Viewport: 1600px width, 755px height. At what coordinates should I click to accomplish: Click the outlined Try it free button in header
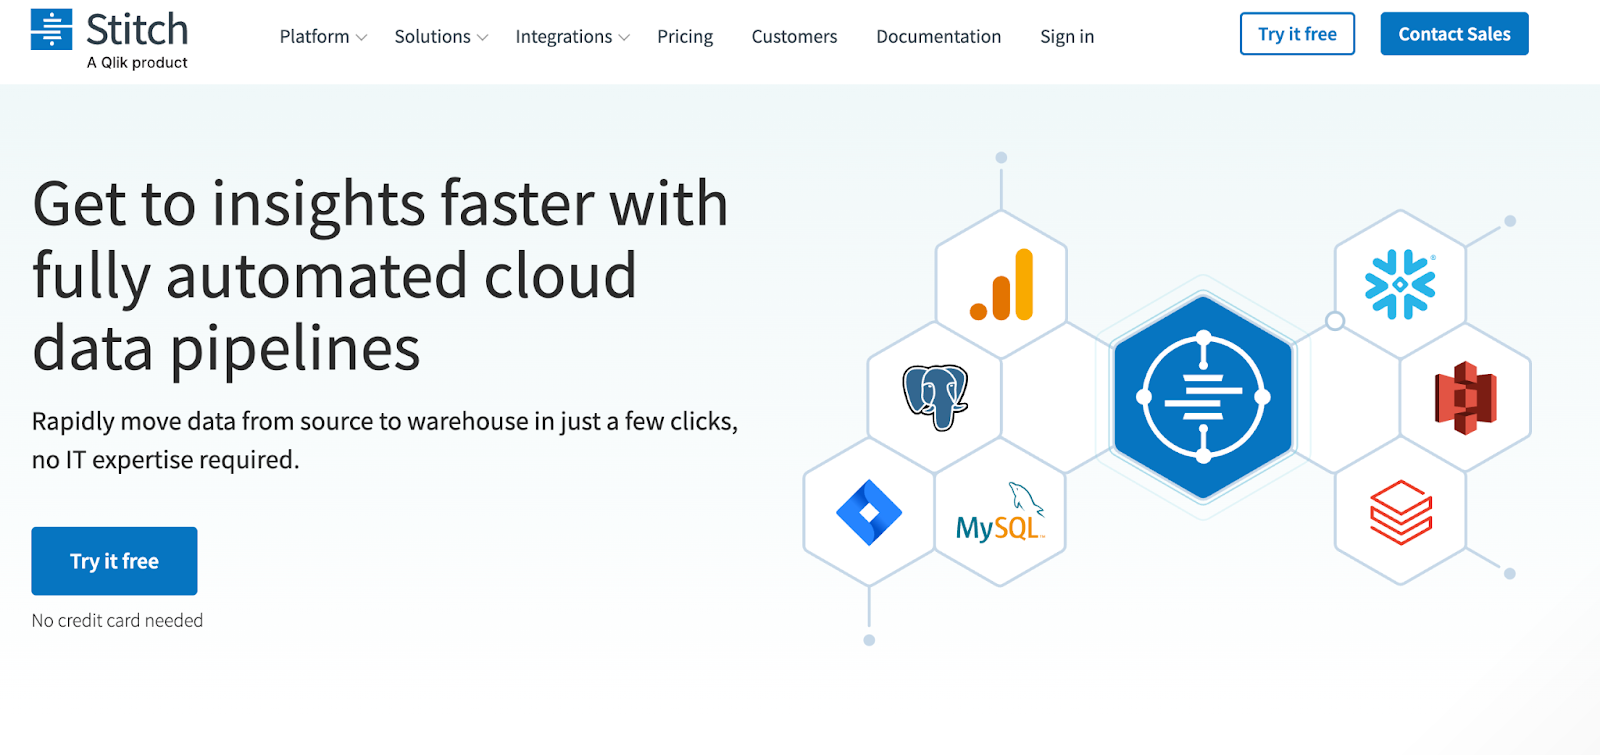pos(1297,34)
